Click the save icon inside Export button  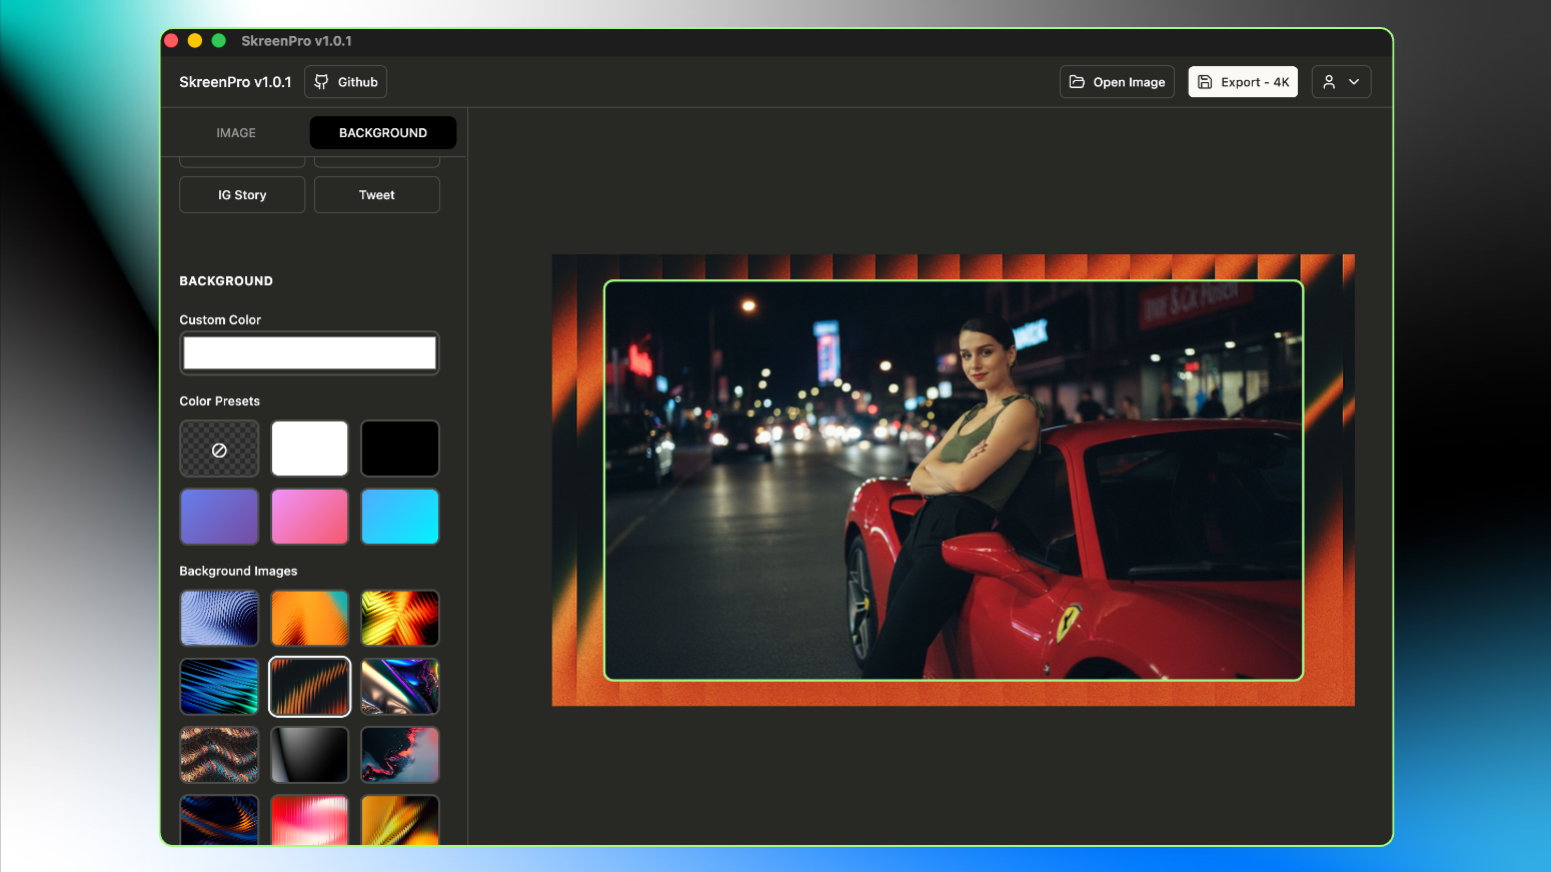point(1205,82)
